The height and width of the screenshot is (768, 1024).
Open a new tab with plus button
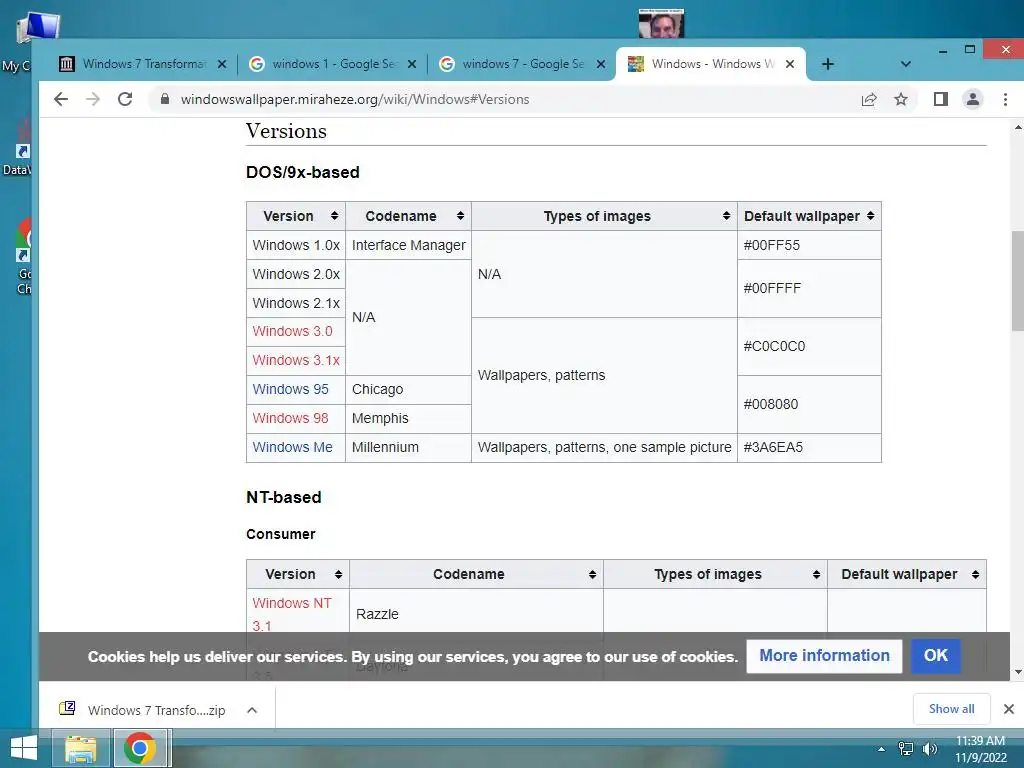tap(827, 64)
